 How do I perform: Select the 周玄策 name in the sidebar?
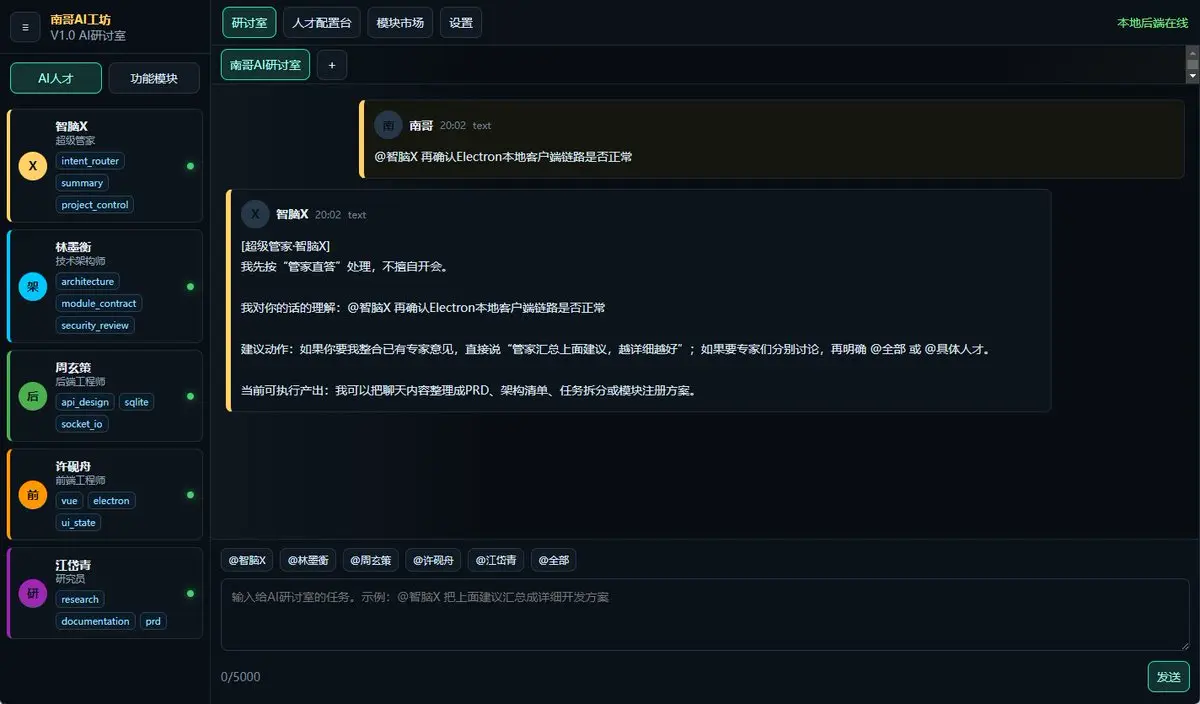(x=74, y=368)
